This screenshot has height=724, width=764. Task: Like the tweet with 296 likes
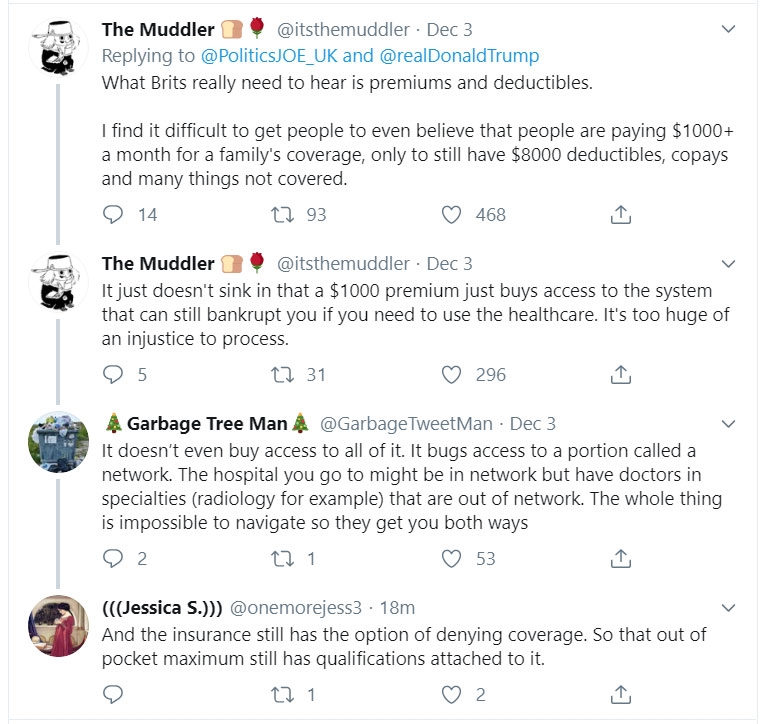[x=451, y=375]
